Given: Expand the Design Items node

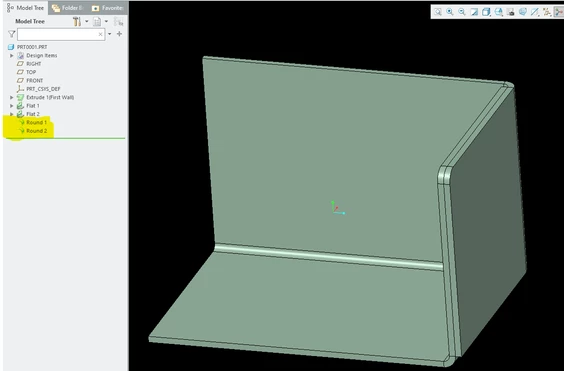Looking at the screenshot, I should point(12,55).
